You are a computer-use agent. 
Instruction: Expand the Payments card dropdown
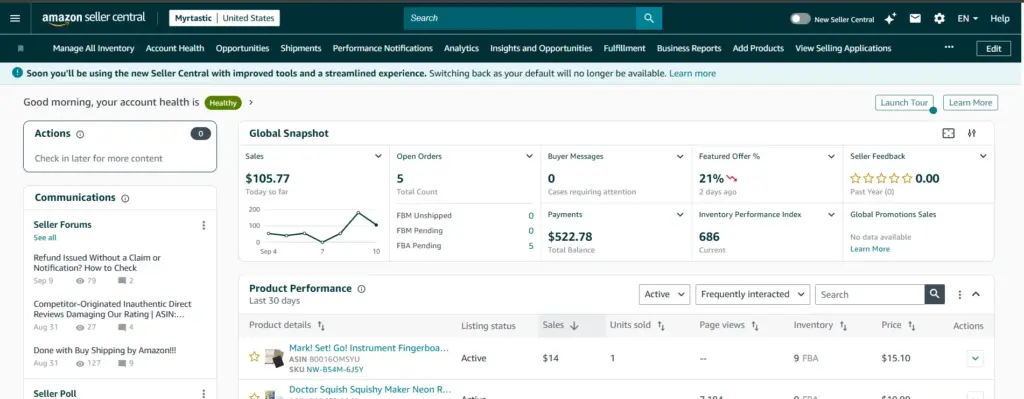click(680, 215)
